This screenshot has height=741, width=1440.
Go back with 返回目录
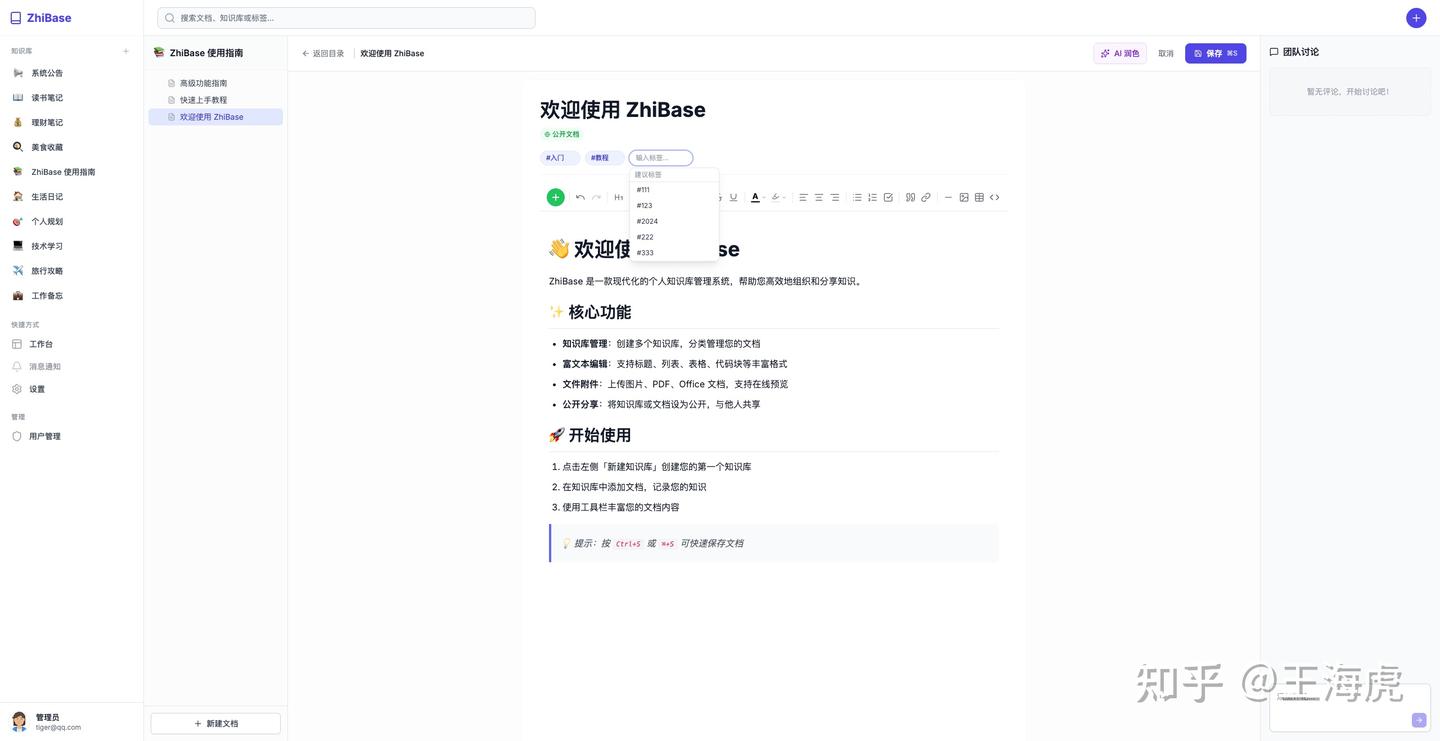point(323,54)
